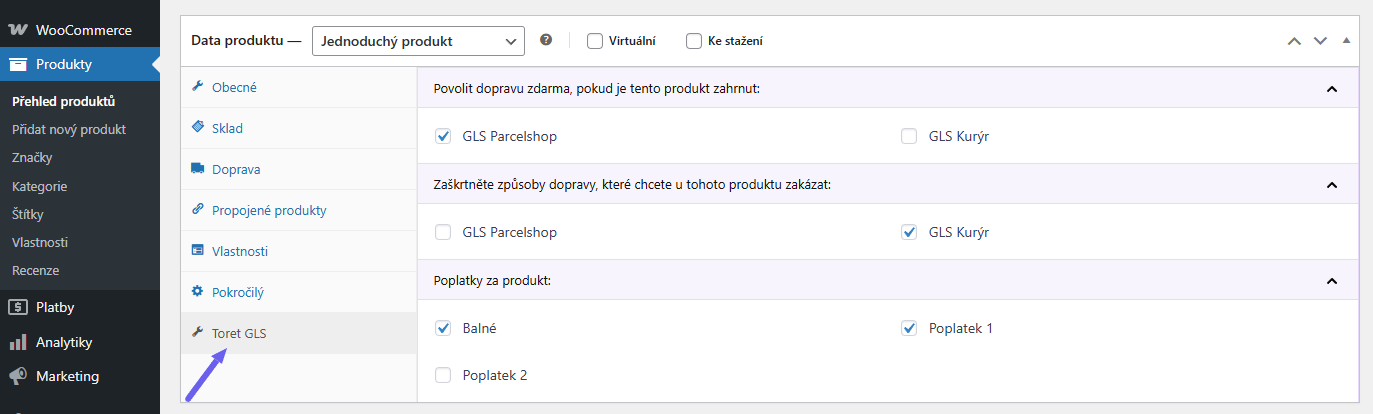The width and height of the screenshot is (1373, 414).
Task: Move Data produktu panel down arrow
Action: tap(1320, 41)
